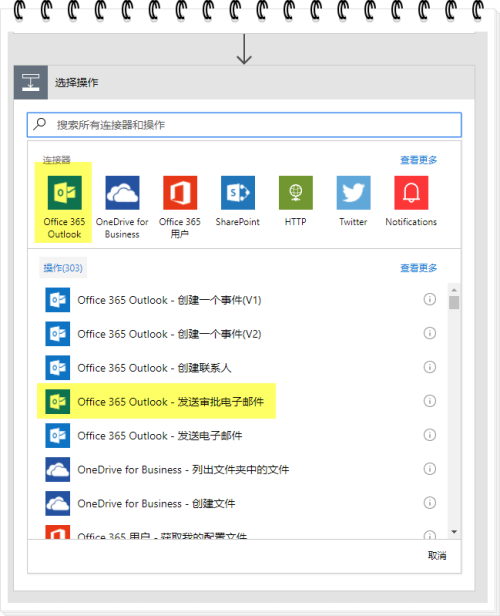This screenshot has height=616, width=500.
Task: Choose the Notifications bell connector icon
Action: [x=411, y=192]
